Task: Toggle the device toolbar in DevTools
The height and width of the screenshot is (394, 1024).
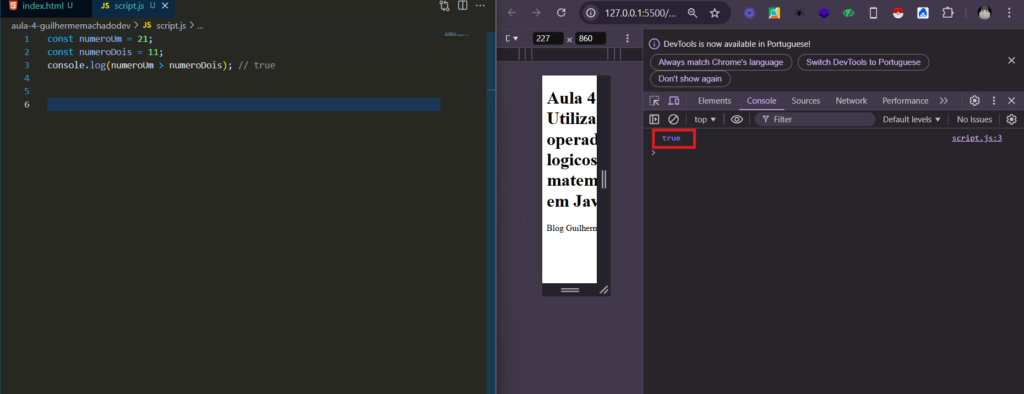Action: tap(673, 101)
